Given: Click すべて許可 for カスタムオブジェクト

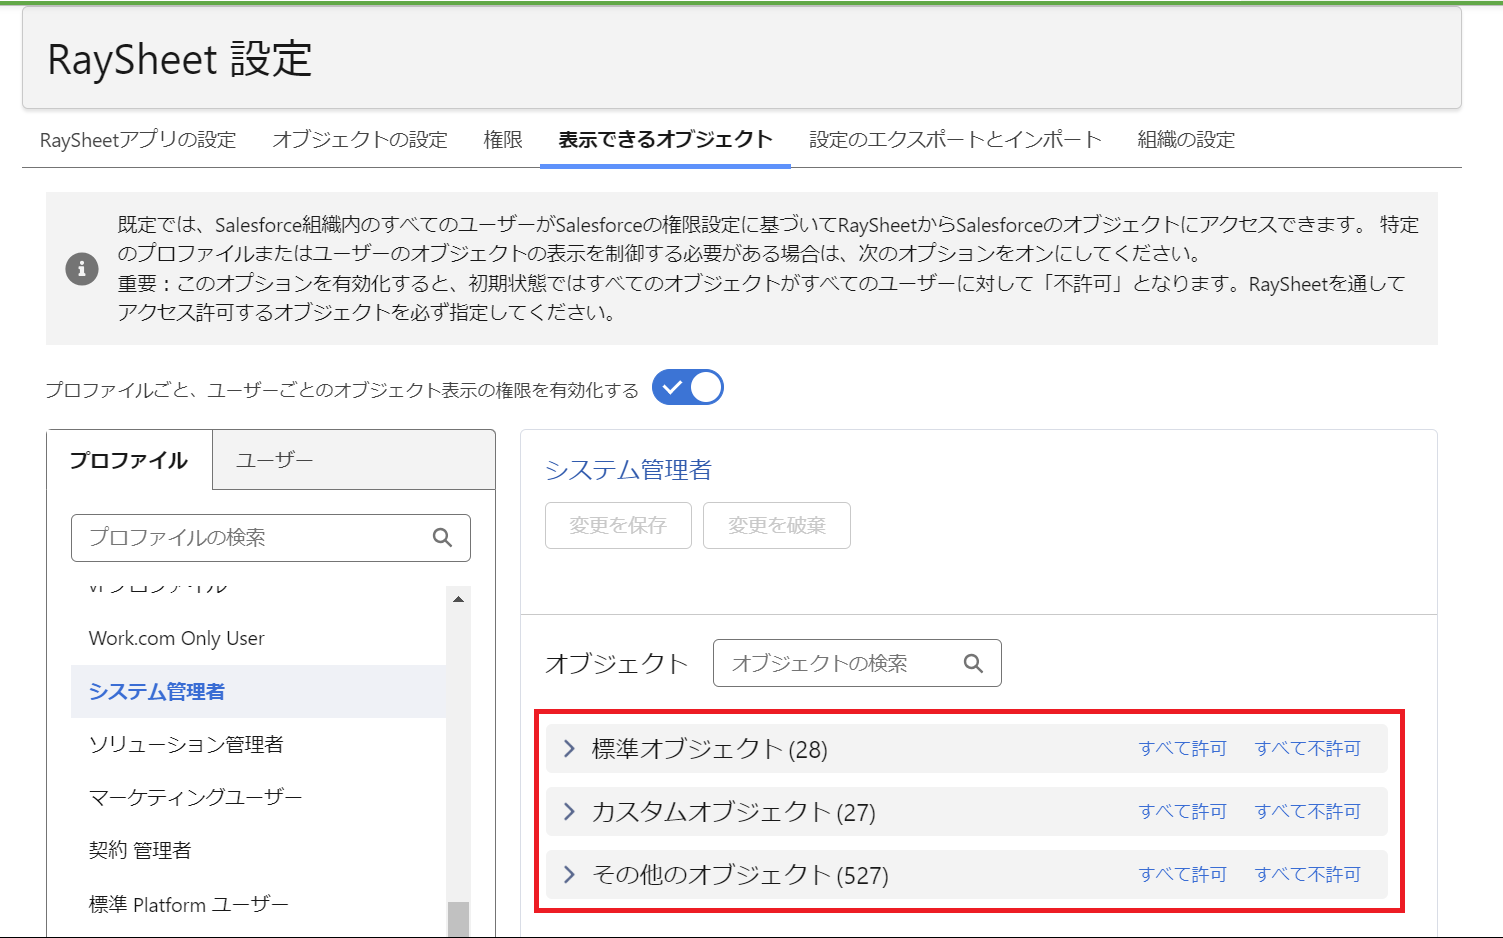Looking at the screenshot, I should (x=1182, y=812).
